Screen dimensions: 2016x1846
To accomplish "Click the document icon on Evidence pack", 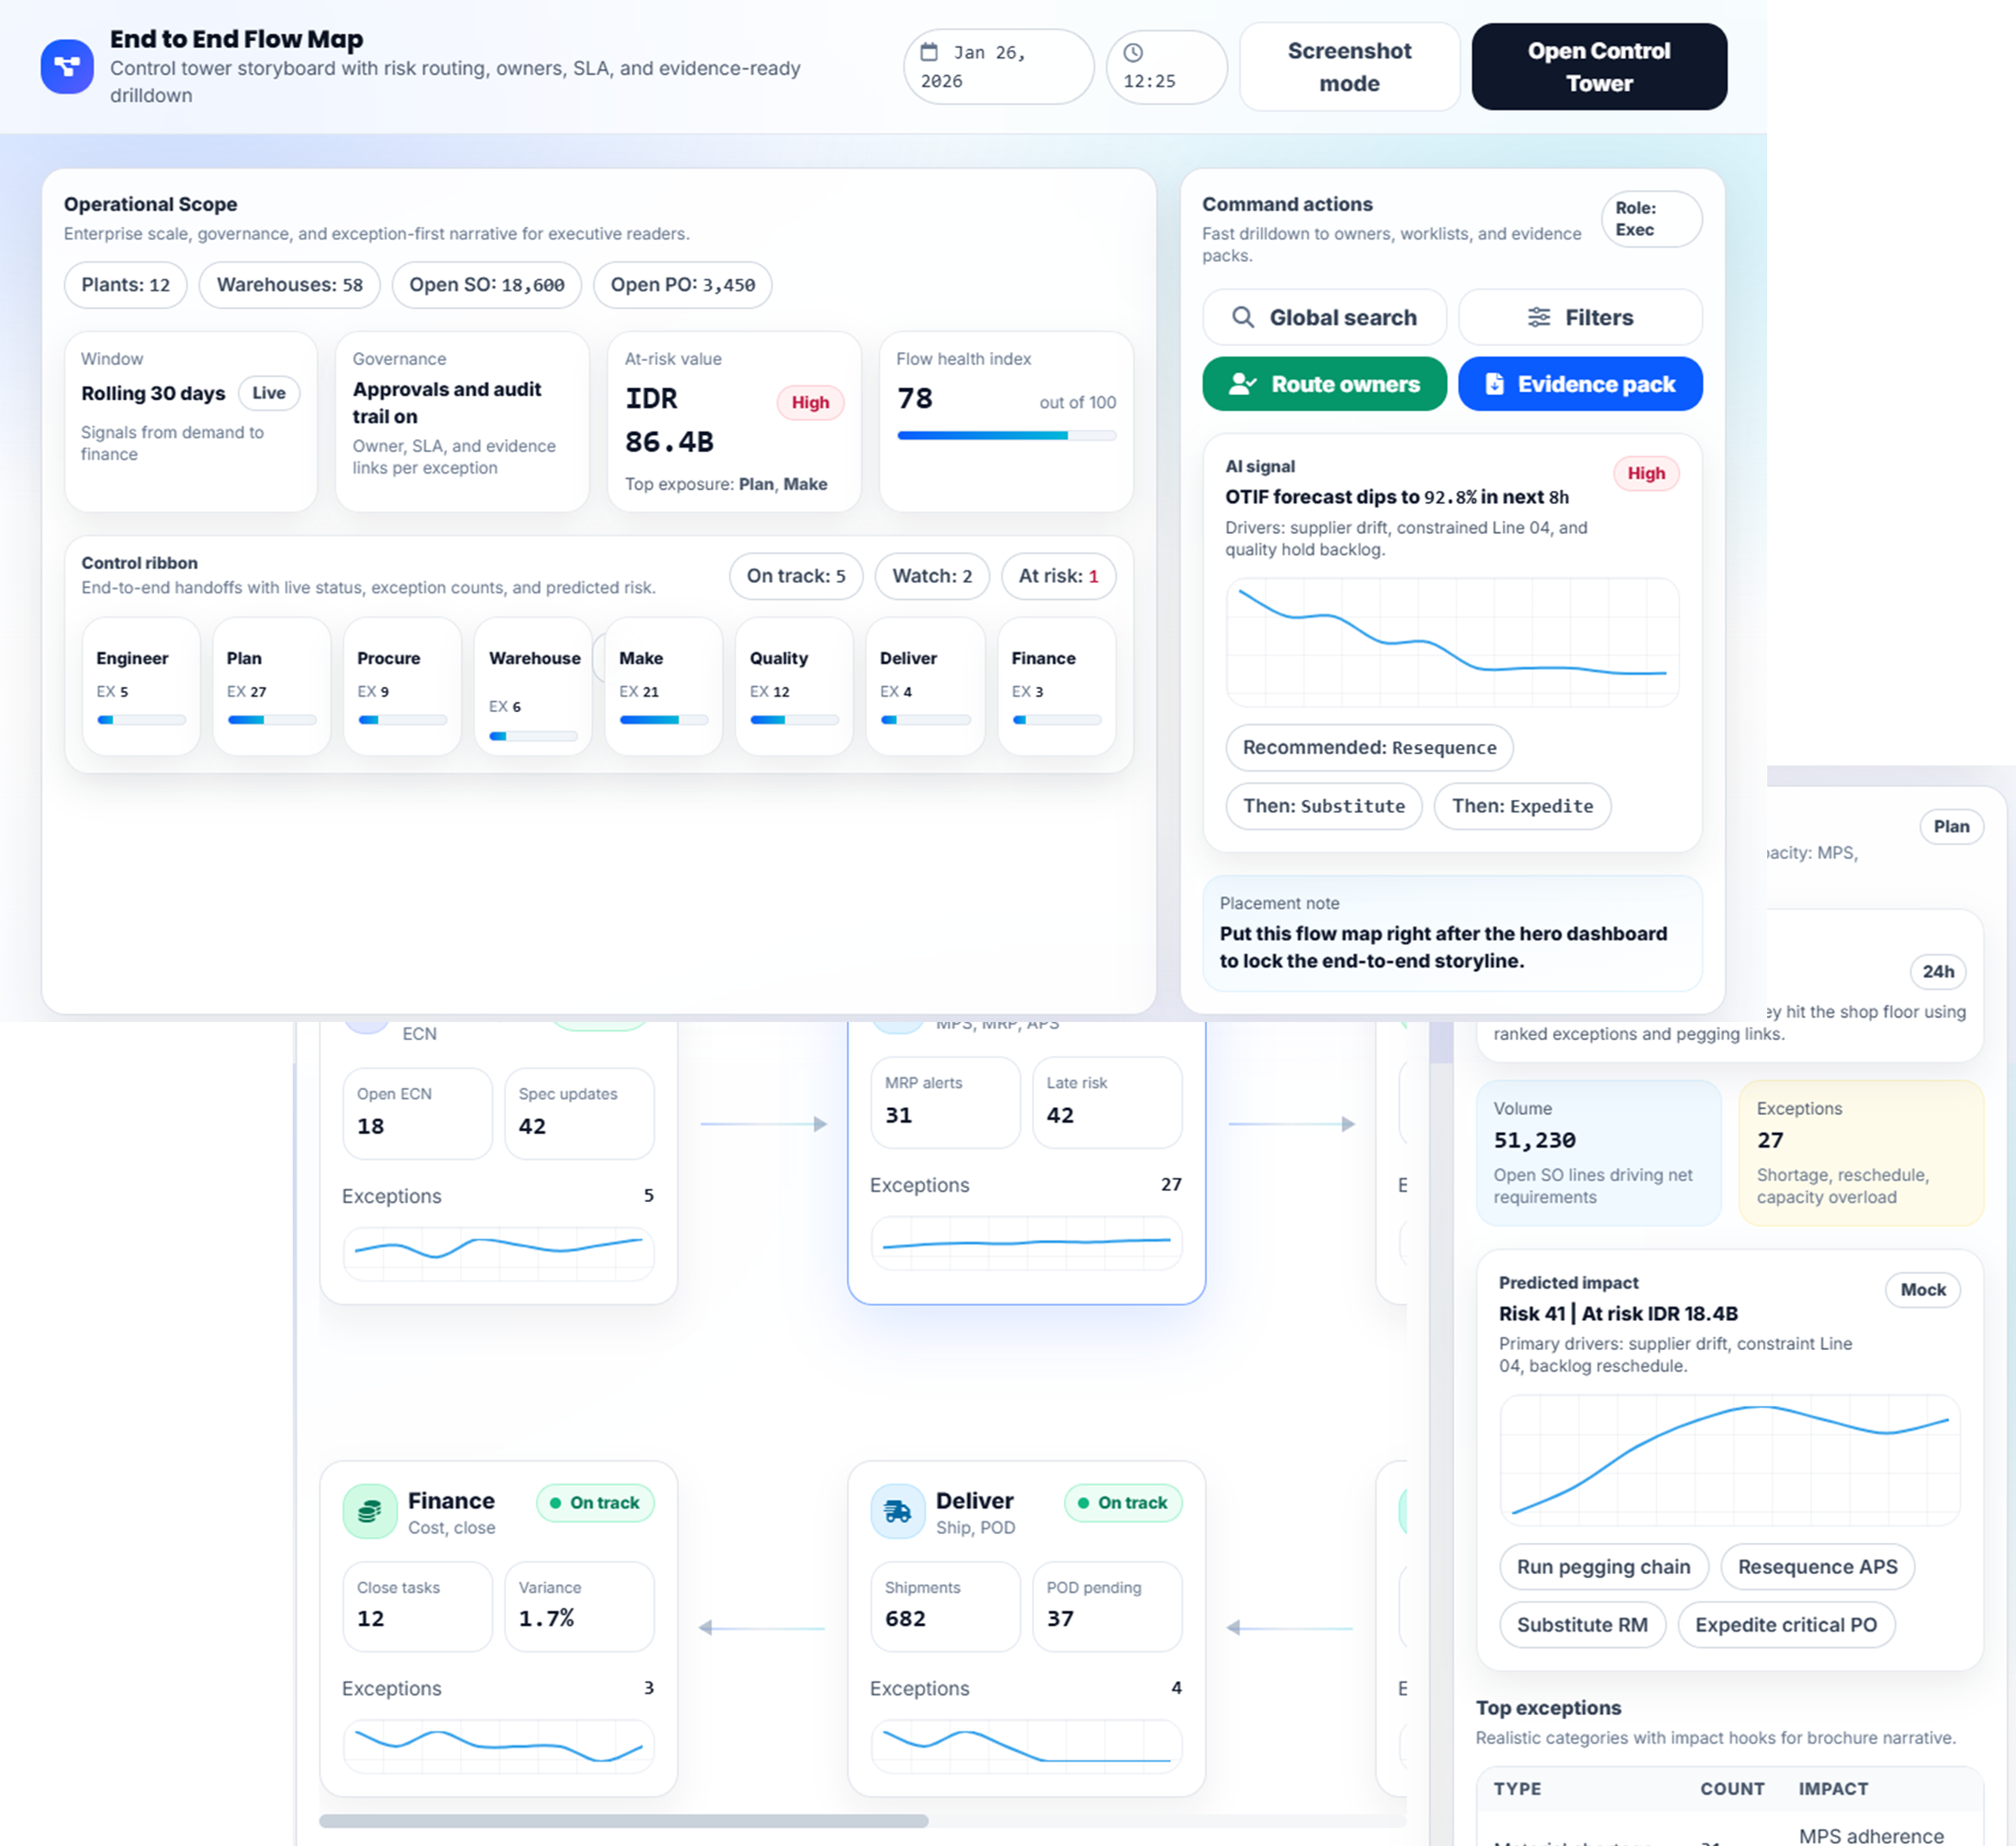I will [1494, 384].
